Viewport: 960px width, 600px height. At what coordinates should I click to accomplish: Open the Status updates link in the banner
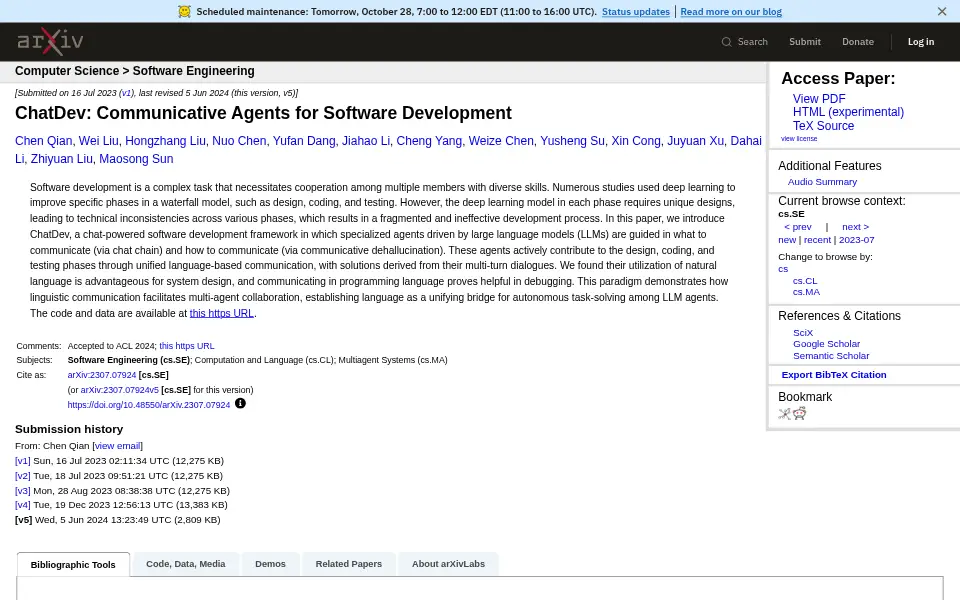(636, 12)
